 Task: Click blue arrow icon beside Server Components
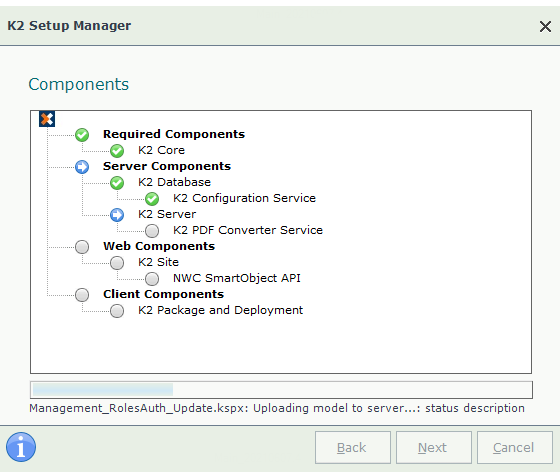[x=82, y=167]
